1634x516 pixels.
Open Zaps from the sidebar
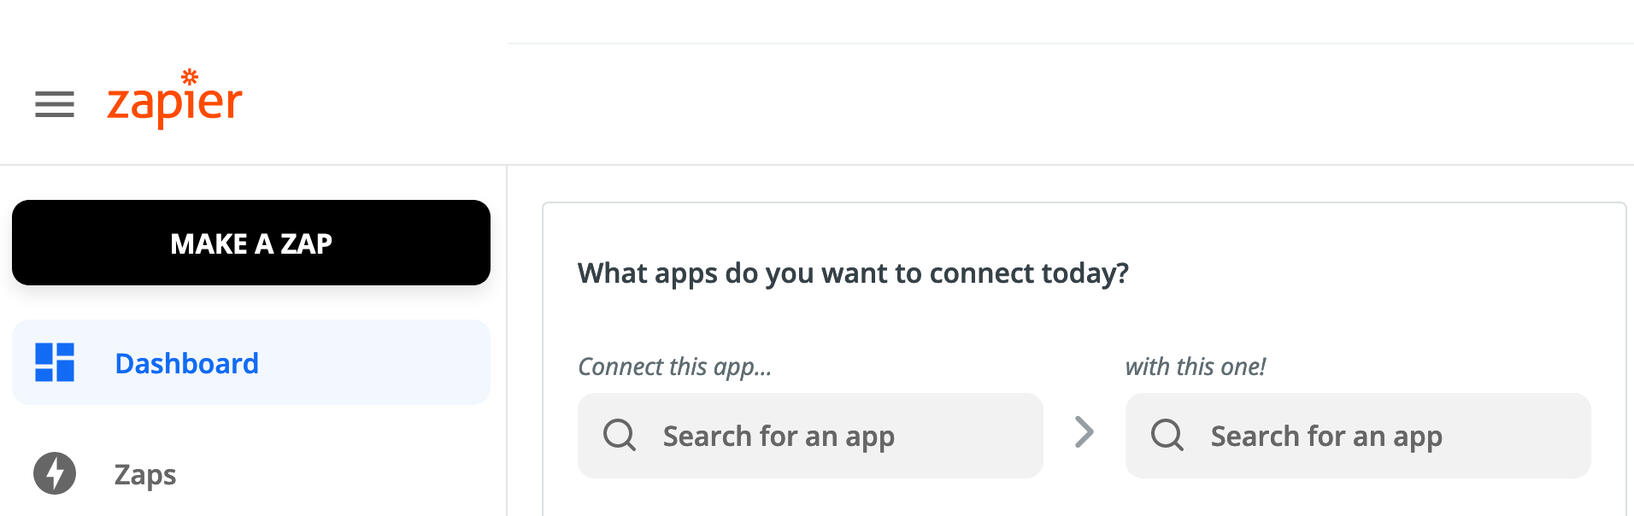point(145,474)
